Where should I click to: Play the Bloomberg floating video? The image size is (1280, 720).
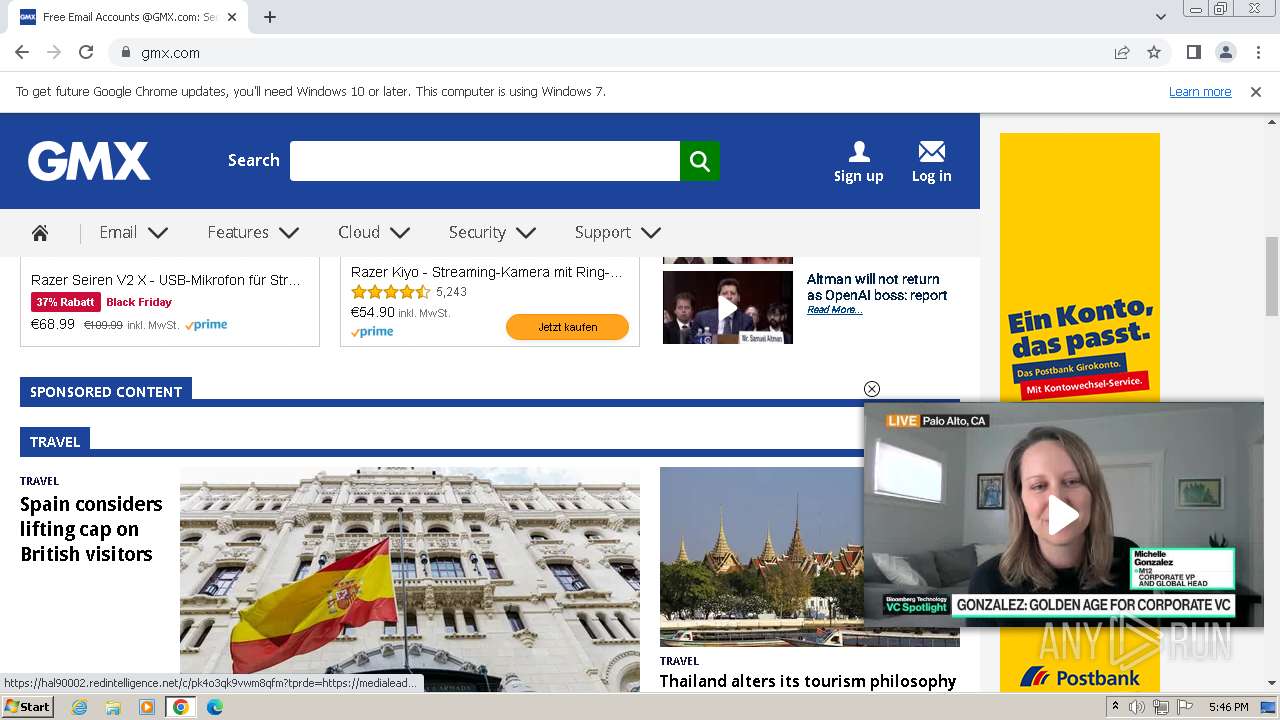[1063, 515]
